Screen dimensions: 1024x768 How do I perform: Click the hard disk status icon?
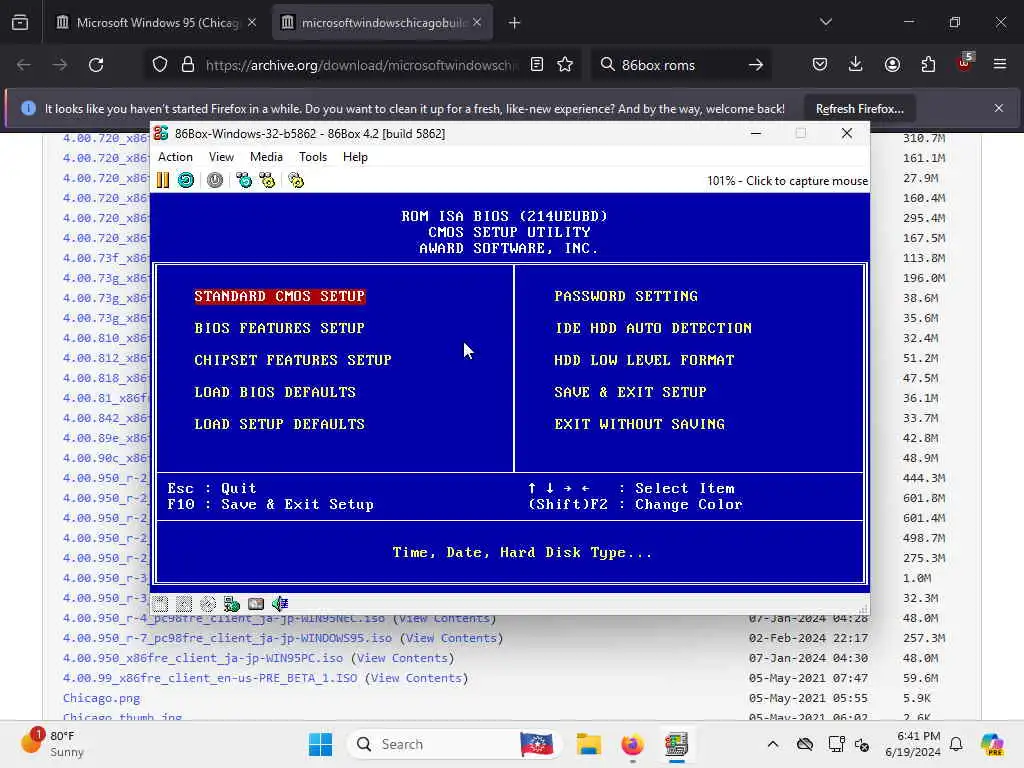point(256,604)
